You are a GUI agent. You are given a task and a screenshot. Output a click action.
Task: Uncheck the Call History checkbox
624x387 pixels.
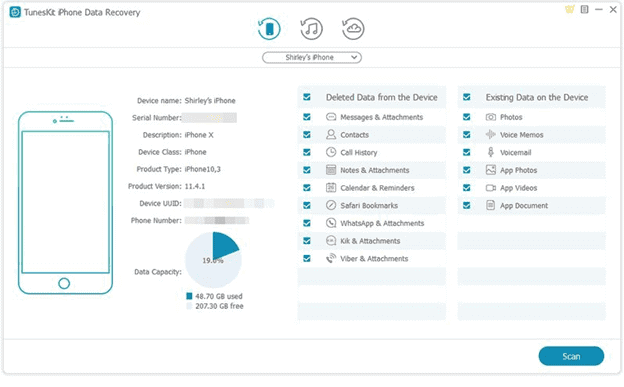click(307, 152)
